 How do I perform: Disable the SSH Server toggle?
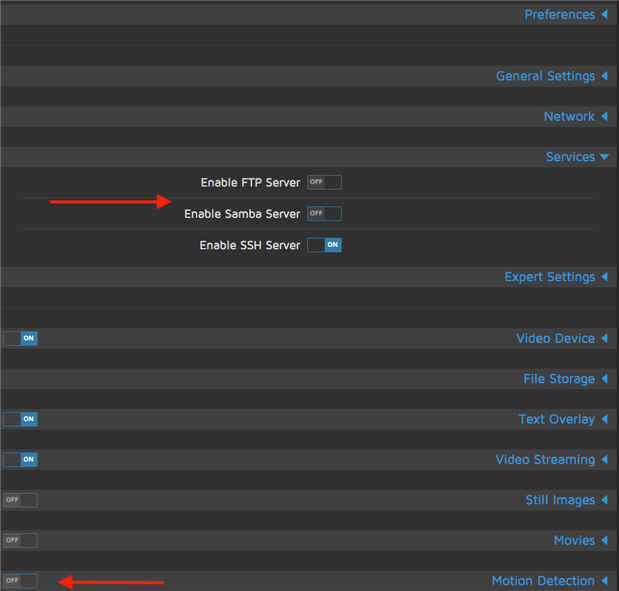pos(324,244)
